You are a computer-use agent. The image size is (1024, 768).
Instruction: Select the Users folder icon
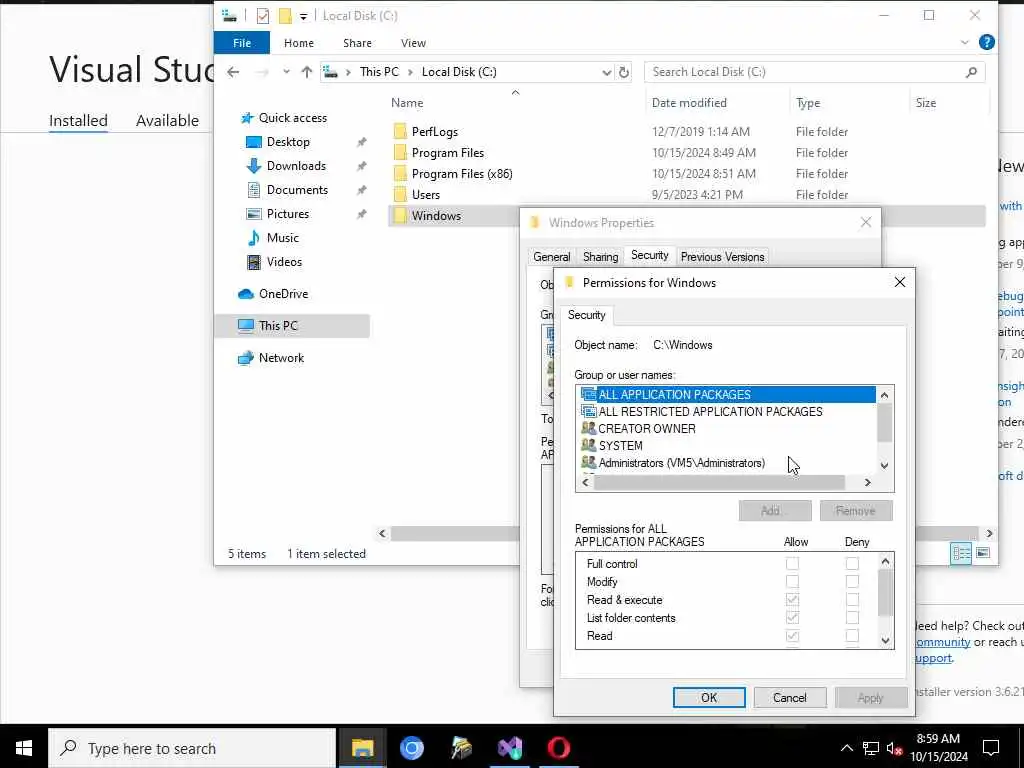click(x=400, y=195)
